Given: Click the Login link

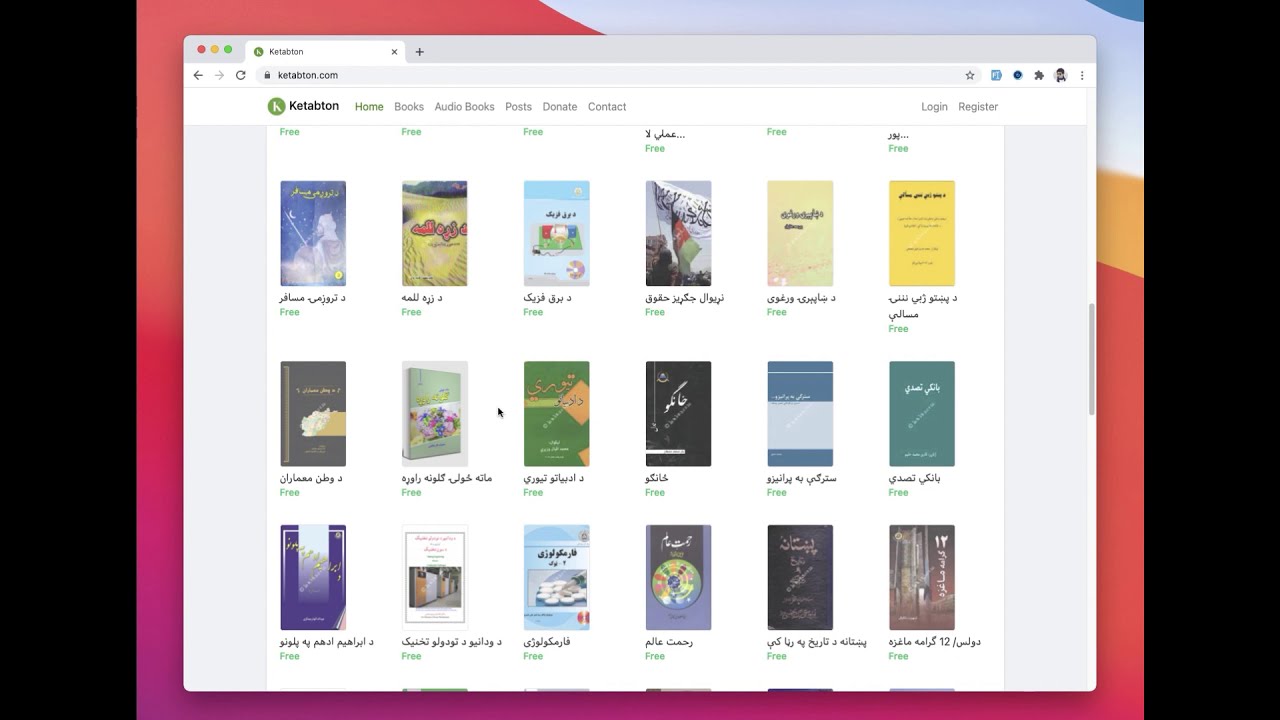Looking at the screenshot, I should point(934,107).
